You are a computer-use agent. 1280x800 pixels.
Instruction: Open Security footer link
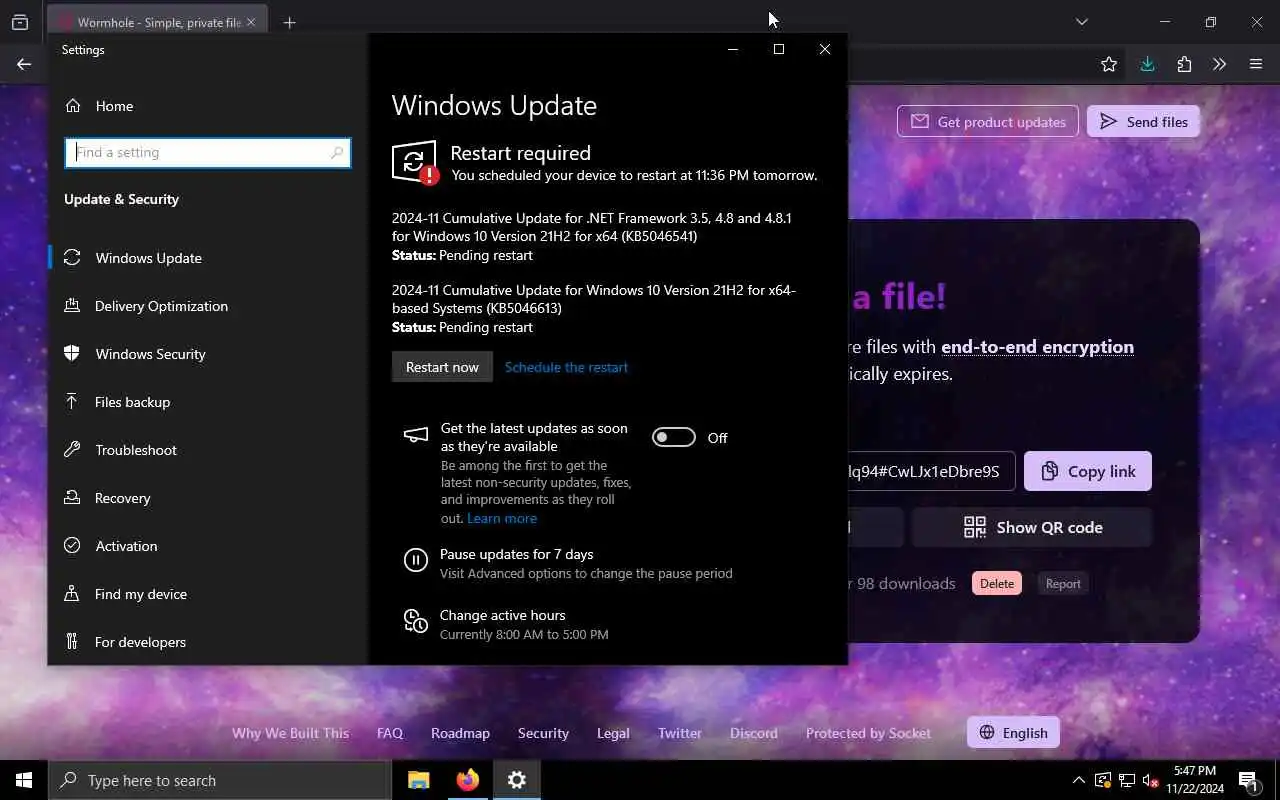(543, 733)
